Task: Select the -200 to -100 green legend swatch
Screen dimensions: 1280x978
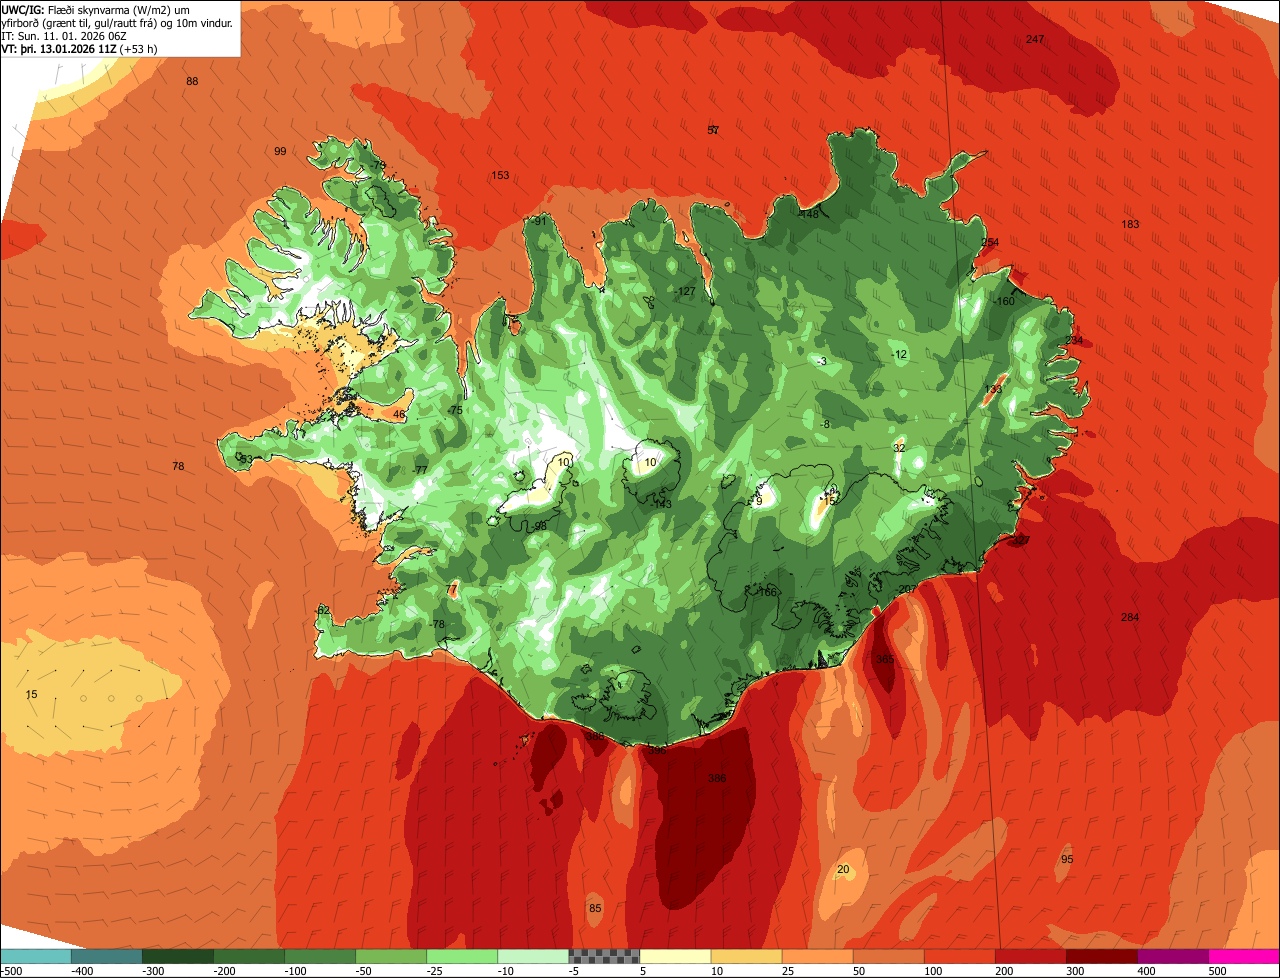Action: pos(248,956)
